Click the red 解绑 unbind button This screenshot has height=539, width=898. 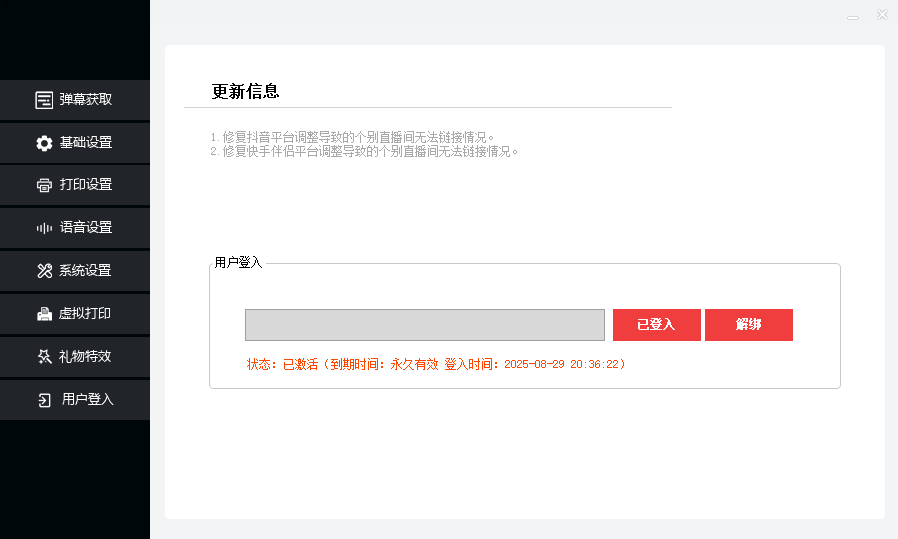tap(748, 325)
